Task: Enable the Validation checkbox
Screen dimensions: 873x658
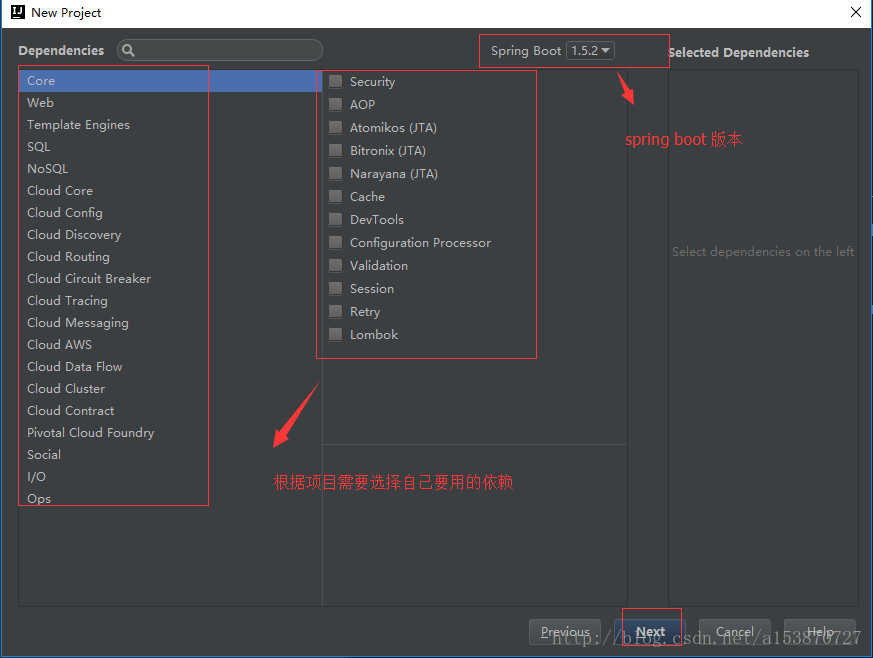Action: [335, 266]
